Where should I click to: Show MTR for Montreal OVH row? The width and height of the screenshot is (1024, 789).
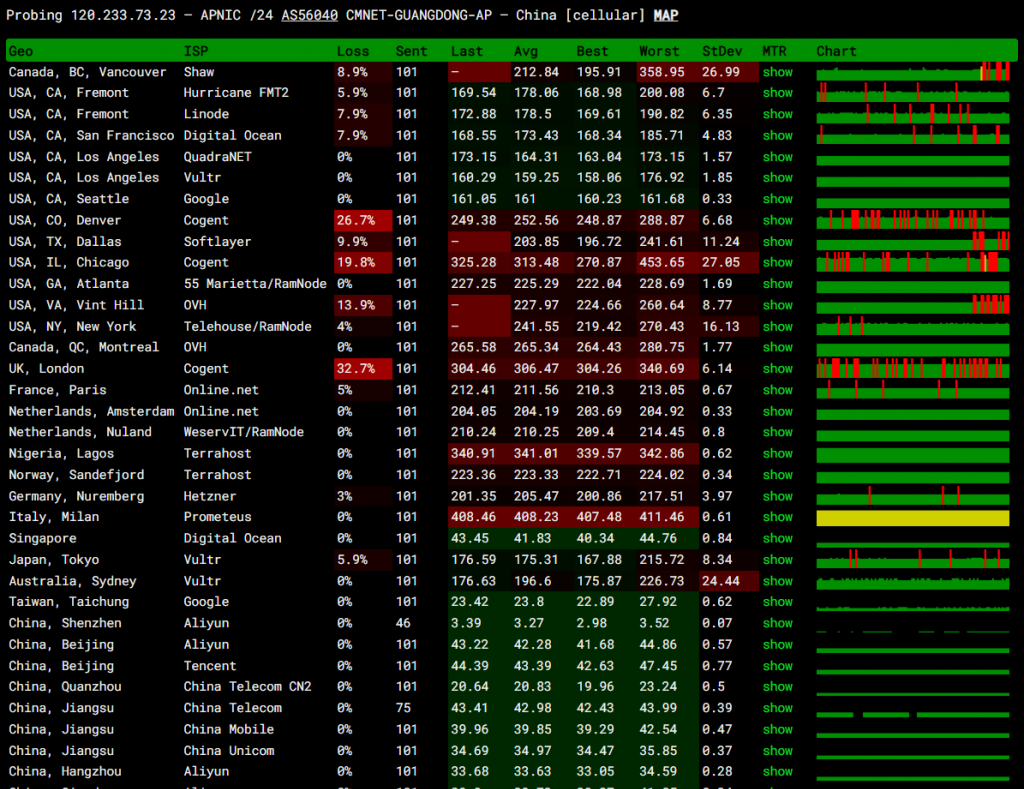pos(777,347)
